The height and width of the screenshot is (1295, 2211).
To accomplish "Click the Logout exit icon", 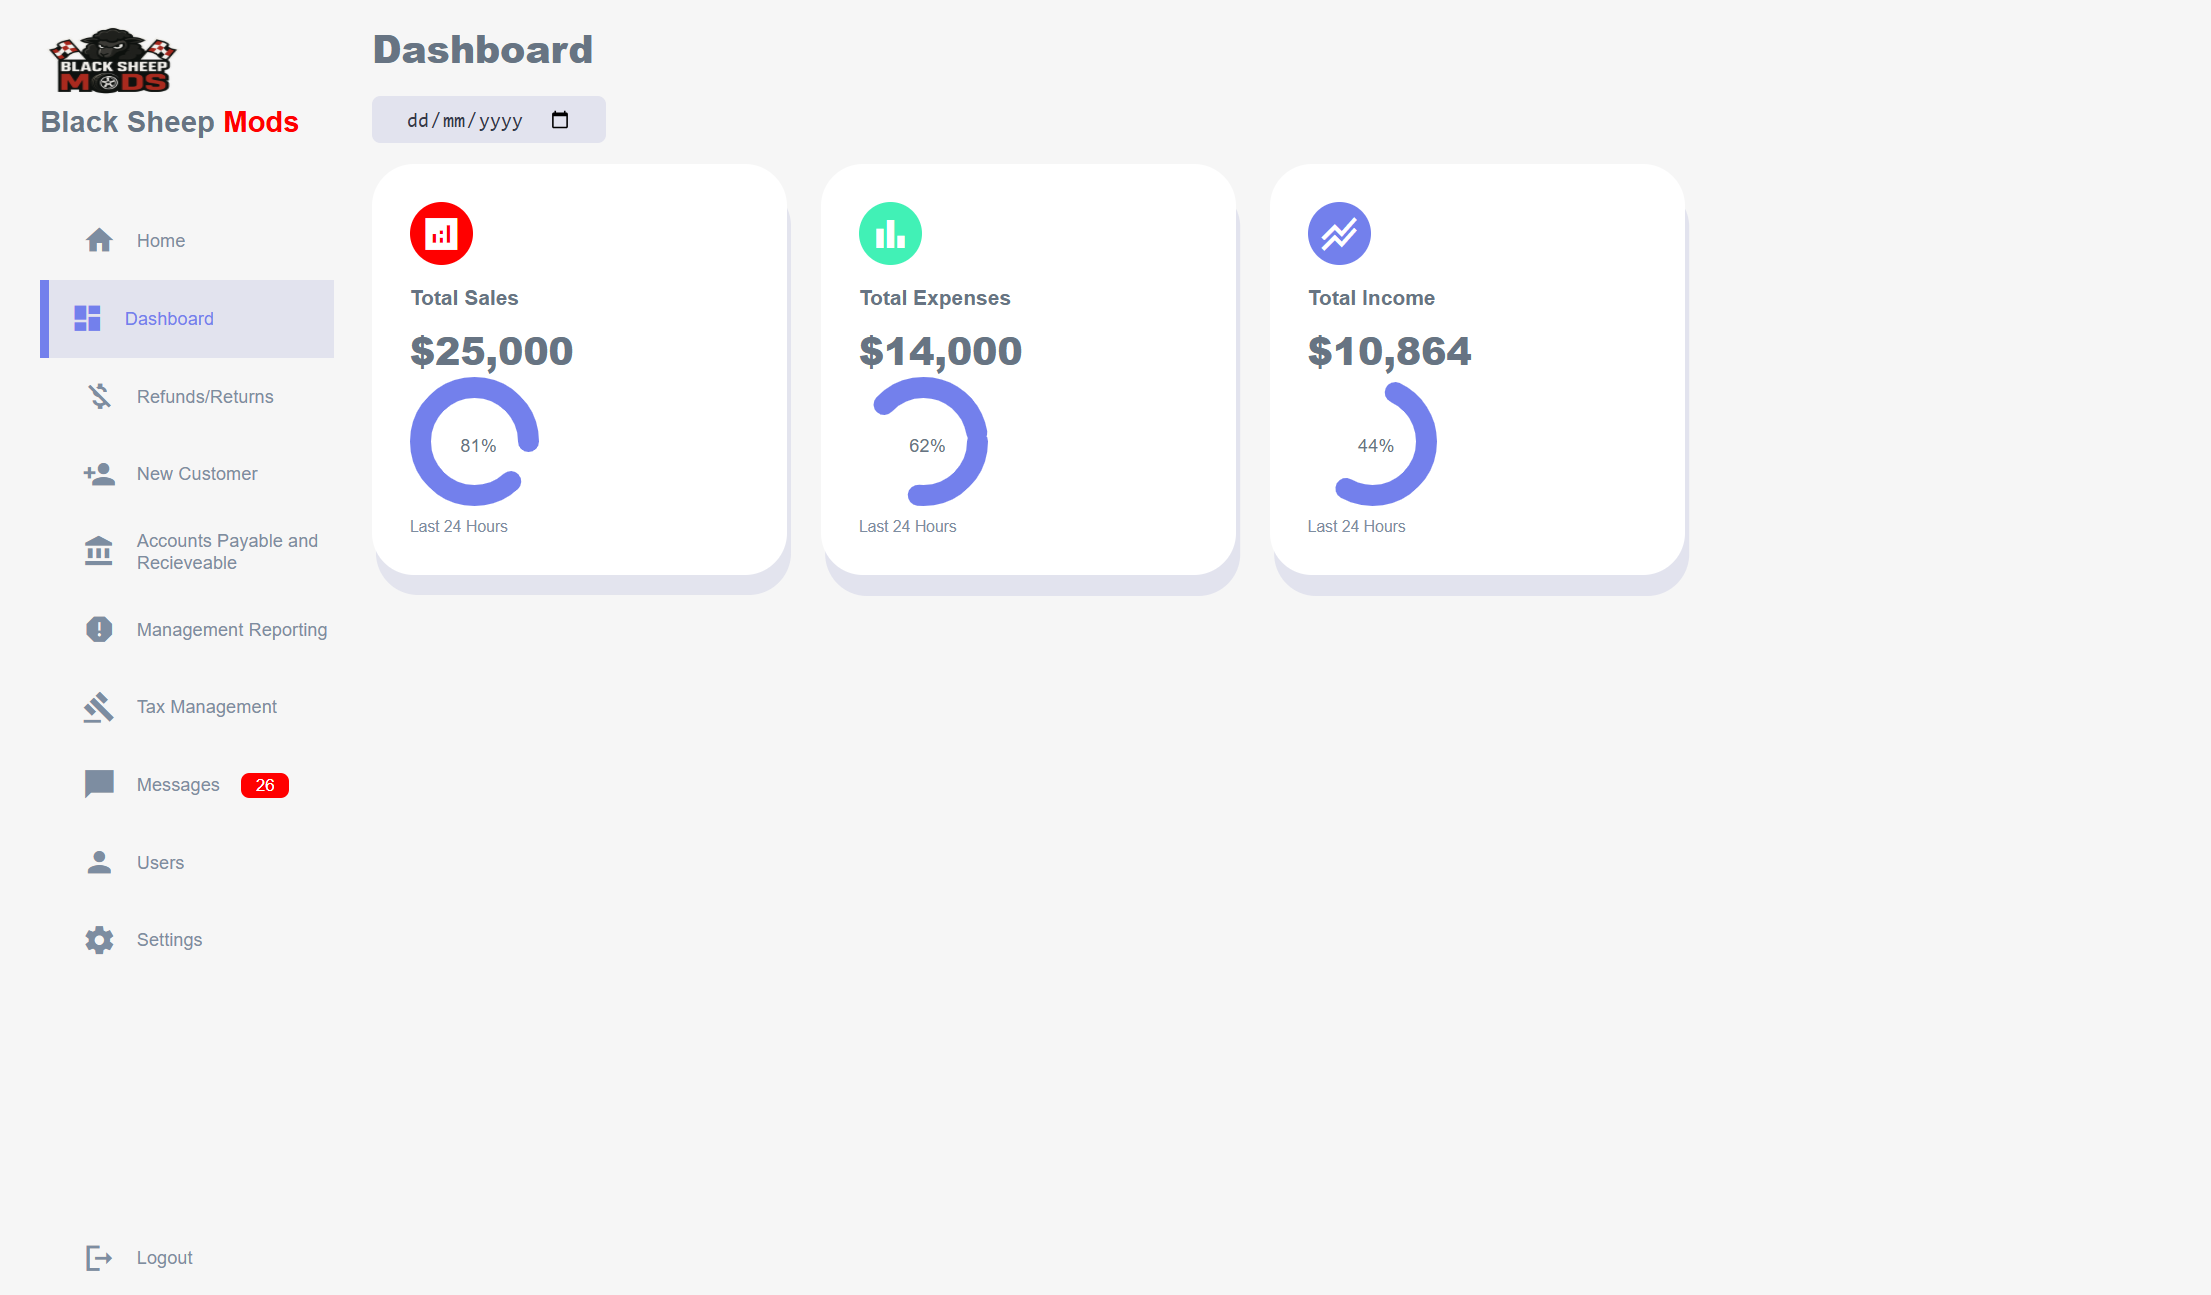I will click(99, 1258).
